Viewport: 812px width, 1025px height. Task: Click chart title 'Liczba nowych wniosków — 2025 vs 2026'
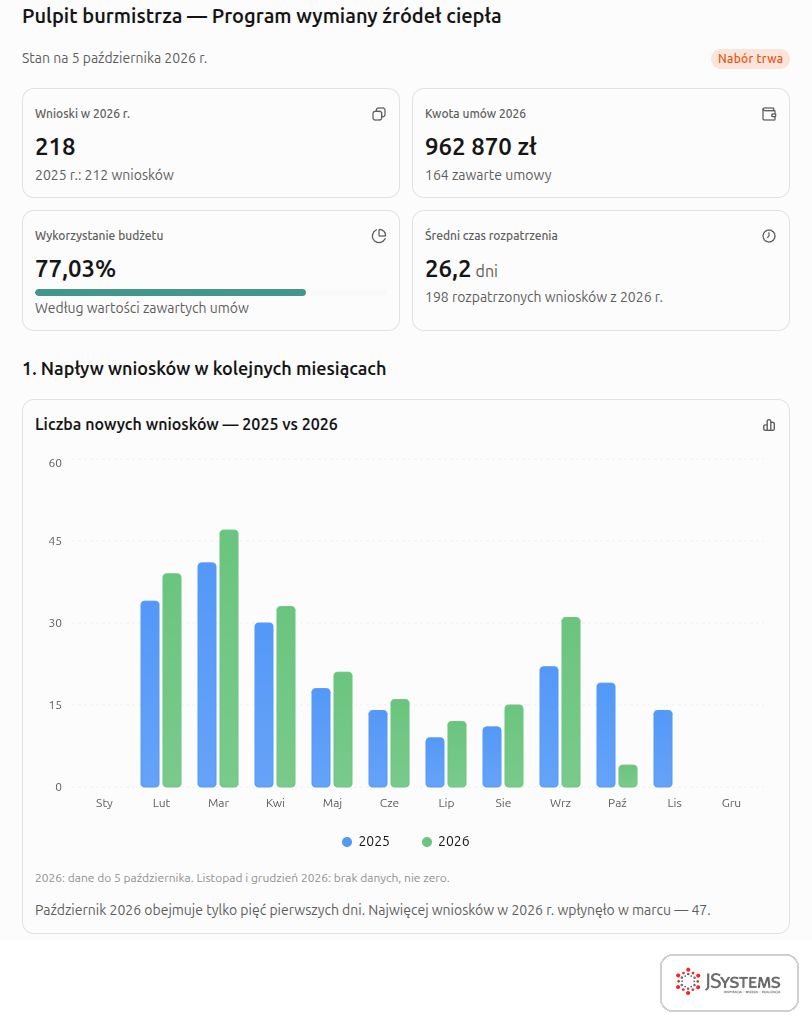(186, 424)
